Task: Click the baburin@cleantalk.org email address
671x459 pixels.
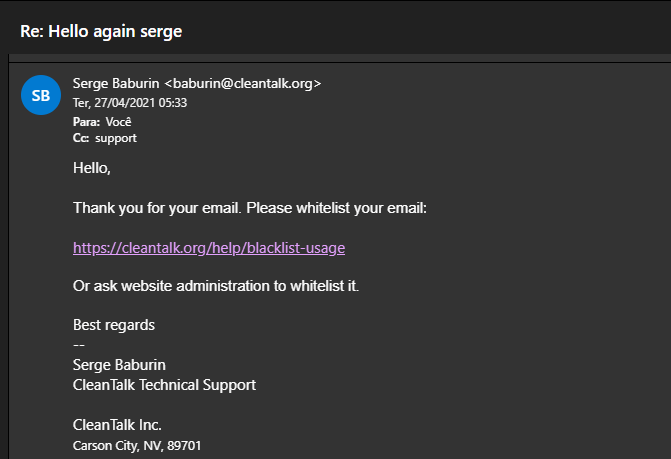Action: [243, 83]
